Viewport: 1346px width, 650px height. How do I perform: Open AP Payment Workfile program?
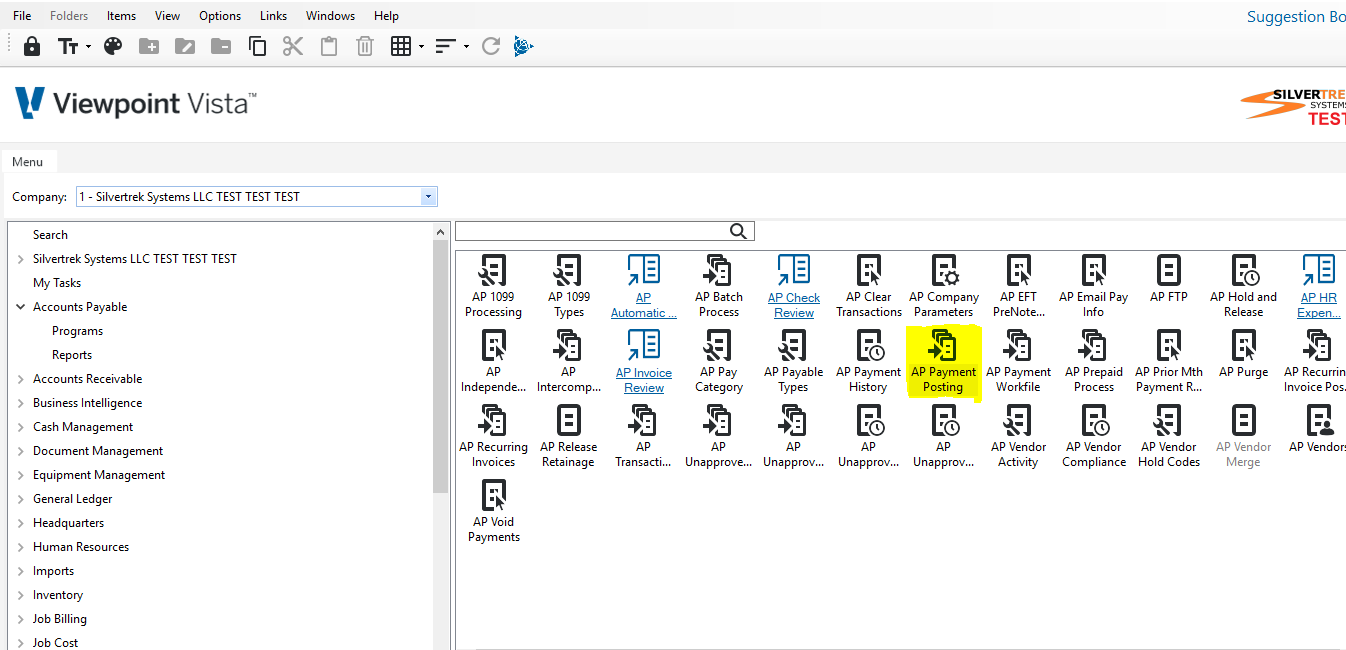pos(1019,361)
